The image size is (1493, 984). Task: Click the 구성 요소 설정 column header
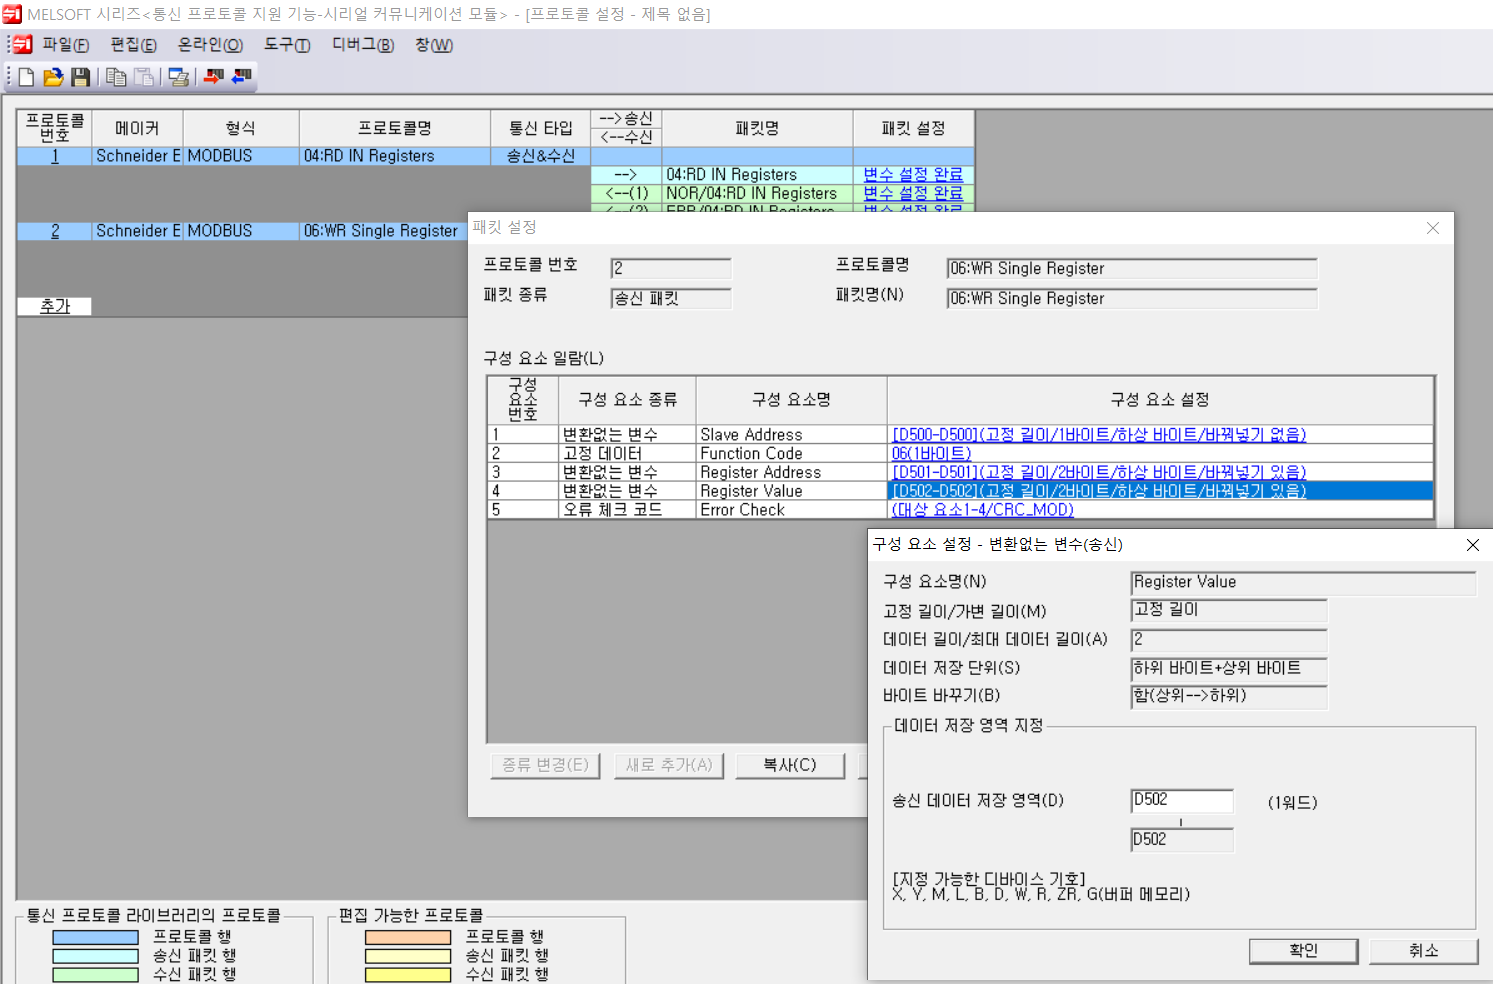pos(1160,400)
